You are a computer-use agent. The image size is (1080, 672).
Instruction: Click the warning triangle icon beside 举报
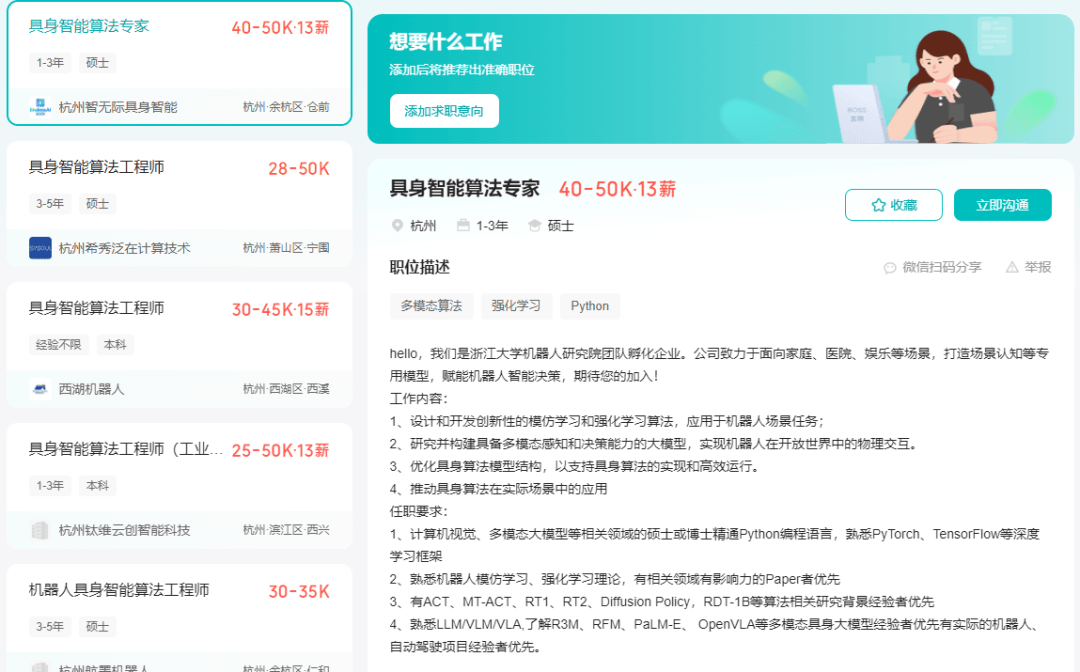[x=1012, y=268]
